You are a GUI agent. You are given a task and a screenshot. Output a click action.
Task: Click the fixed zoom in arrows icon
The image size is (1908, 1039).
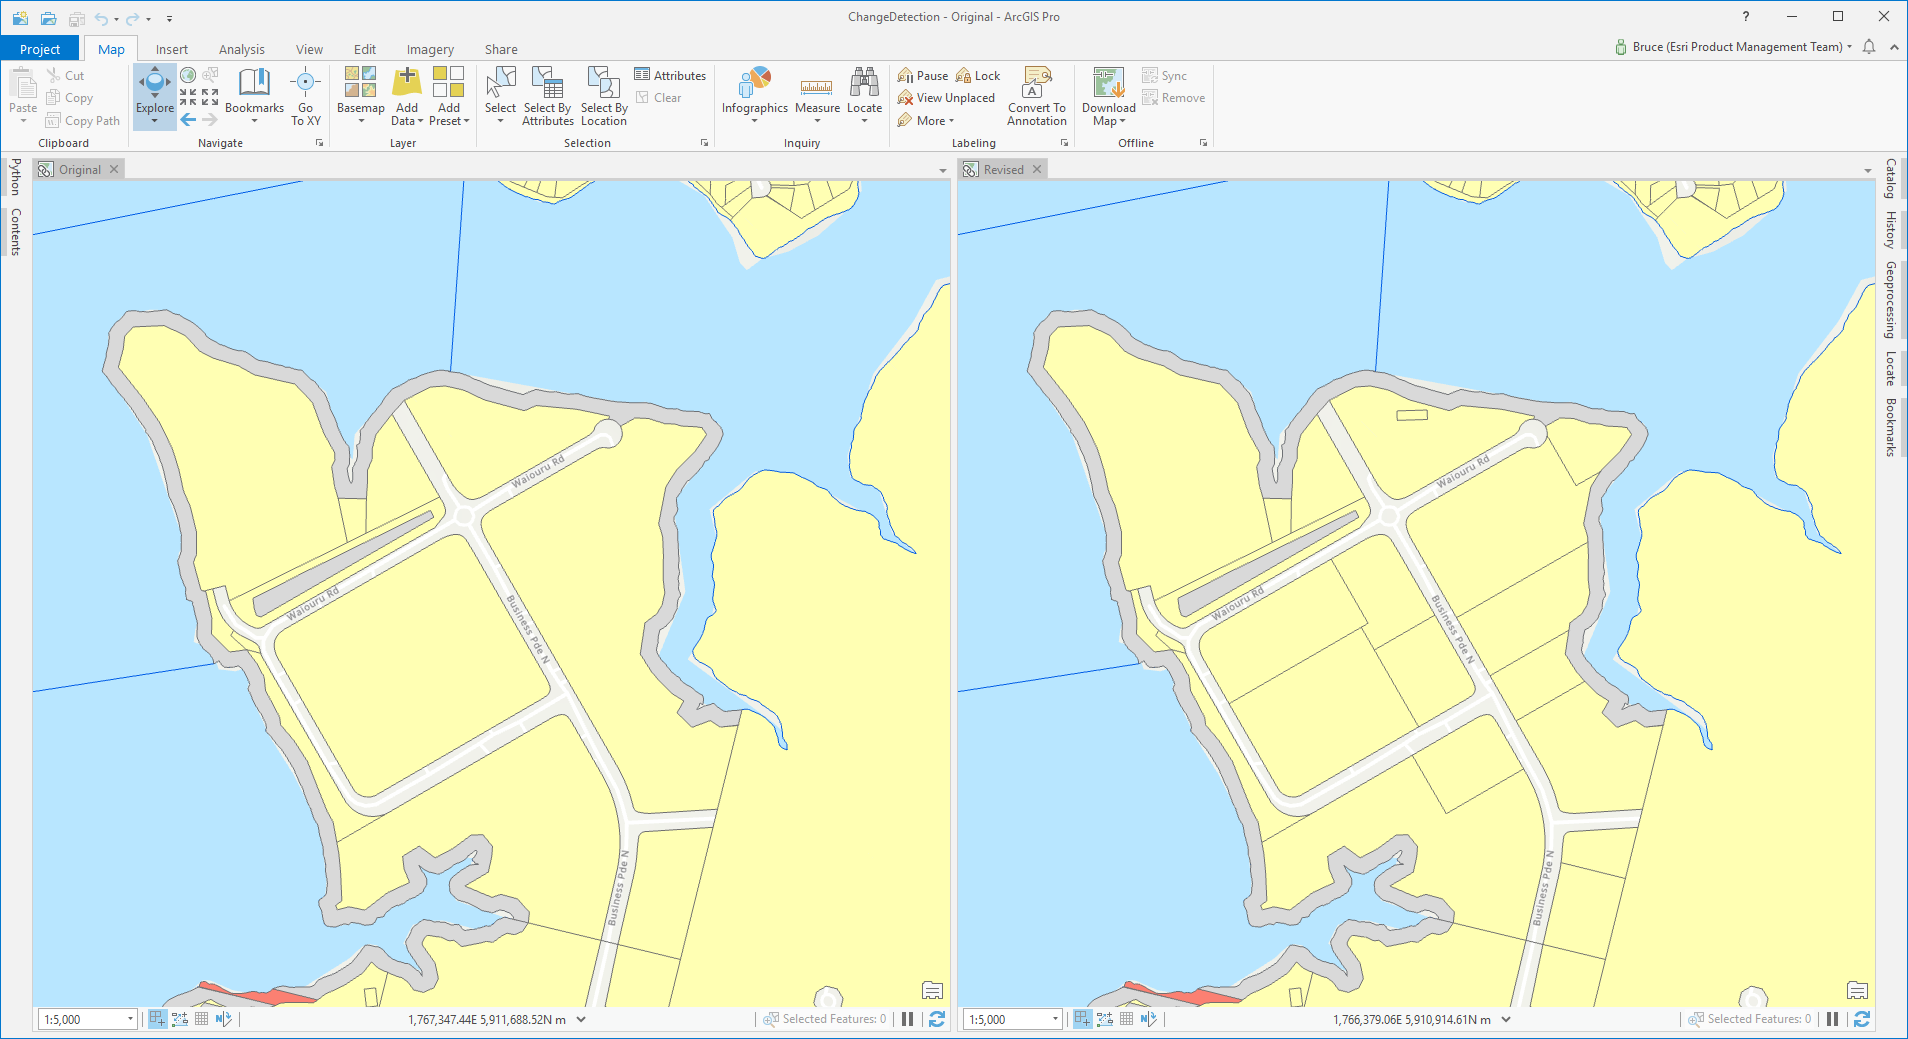point(188,97)
